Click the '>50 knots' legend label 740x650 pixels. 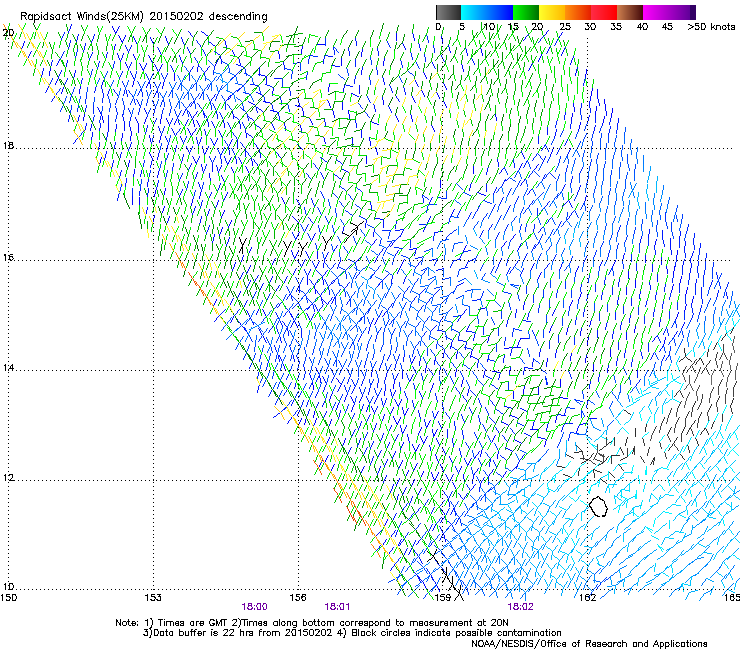click(x=711, y=26)
